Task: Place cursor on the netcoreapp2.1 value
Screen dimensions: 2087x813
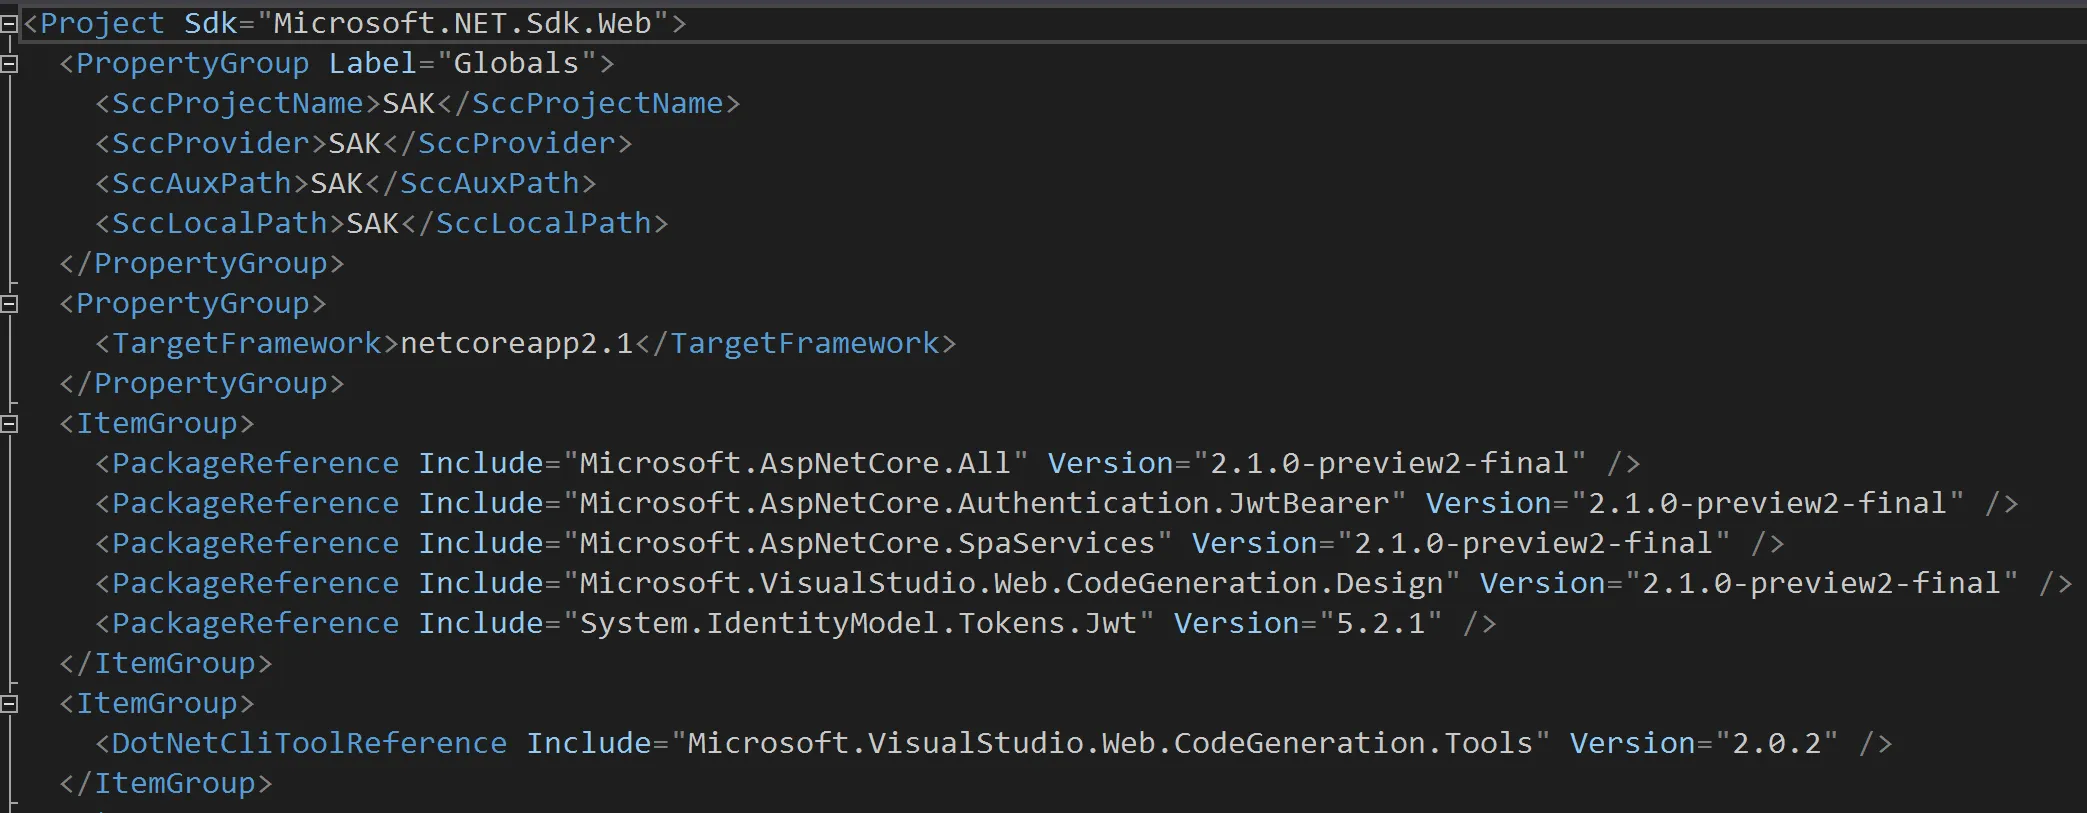Action: click(516, 343)
